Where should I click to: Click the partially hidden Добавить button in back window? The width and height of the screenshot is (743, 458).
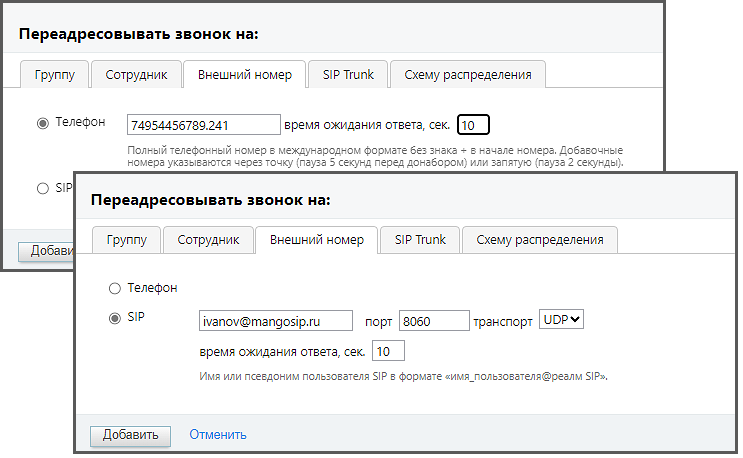(46, 251)
